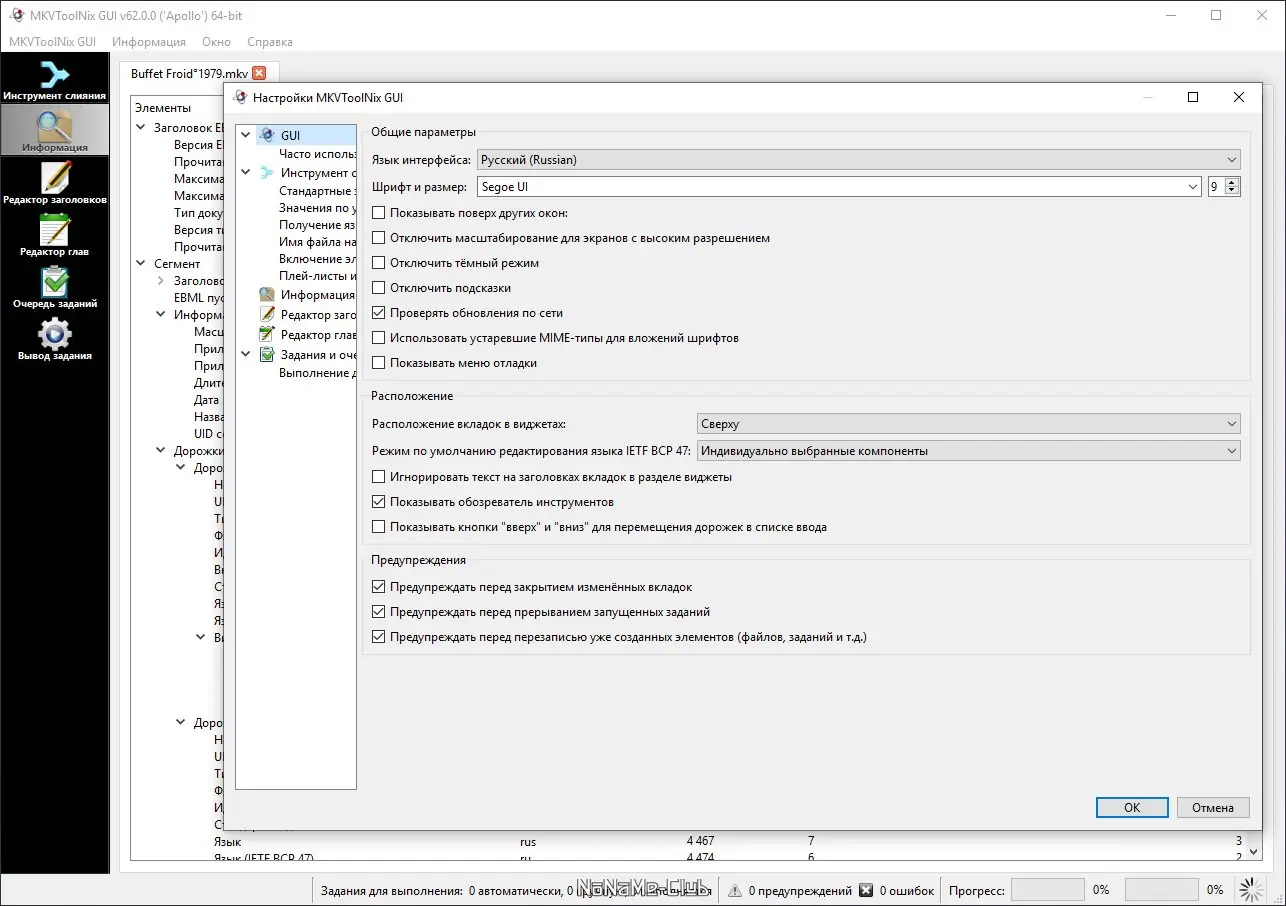Click the error X icon in status bar

pos(866,890)
